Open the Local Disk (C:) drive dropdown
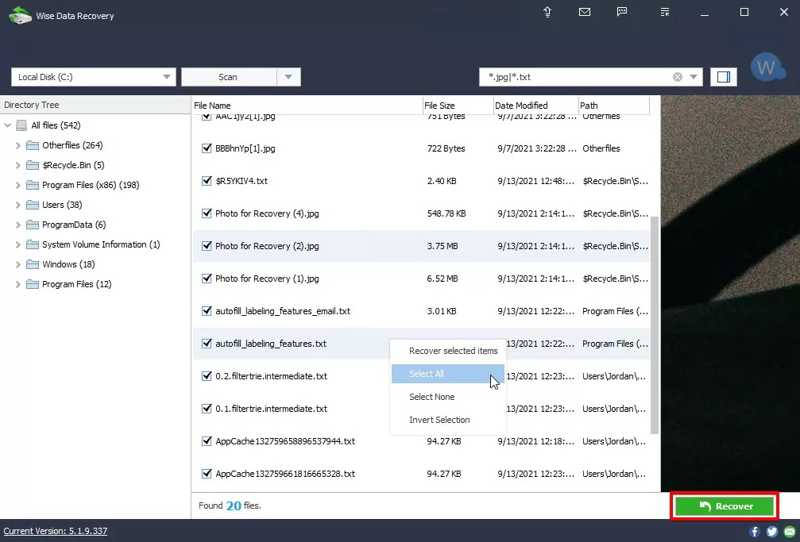 [x=93, y=77]
